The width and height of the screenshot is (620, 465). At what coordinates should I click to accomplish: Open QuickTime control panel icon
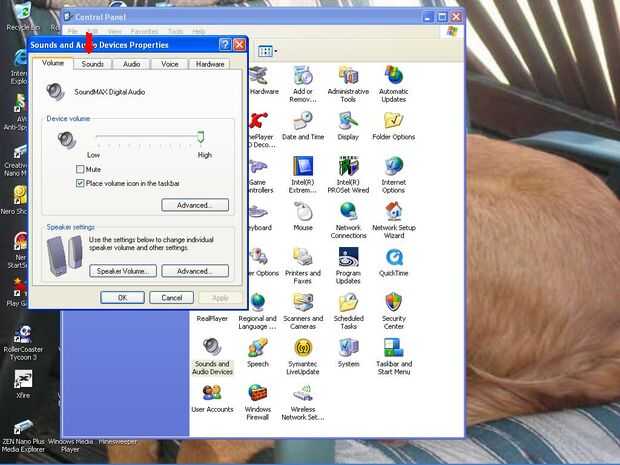pyautogui.click(x=393, y=262)
